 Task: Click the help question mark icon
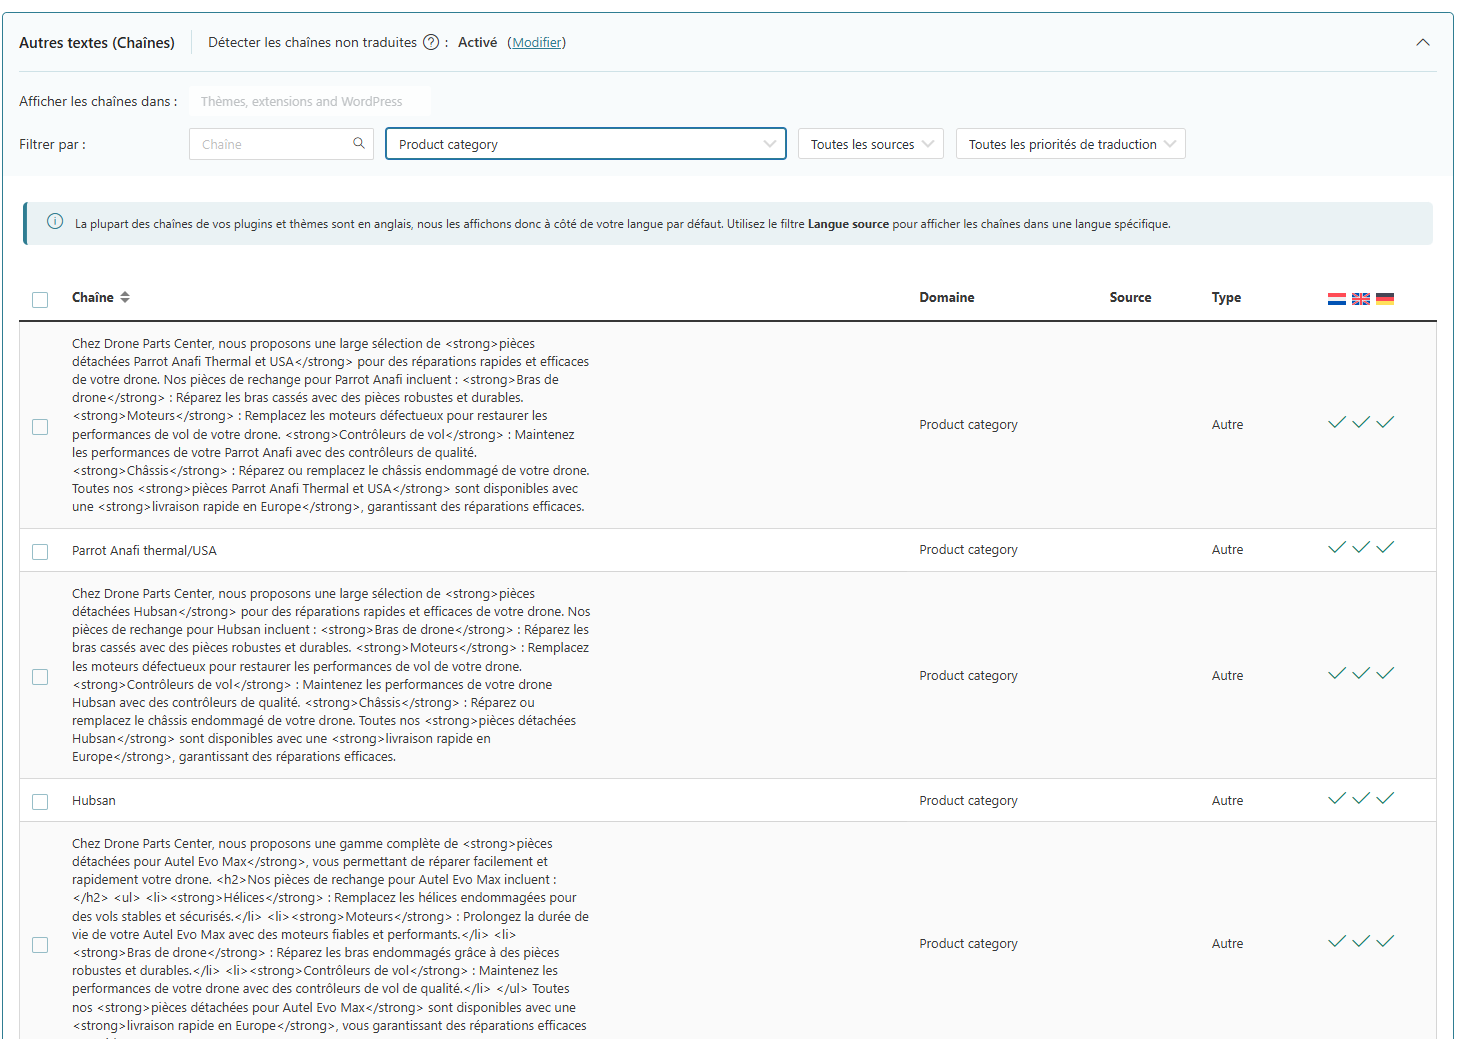click(431, 42)
